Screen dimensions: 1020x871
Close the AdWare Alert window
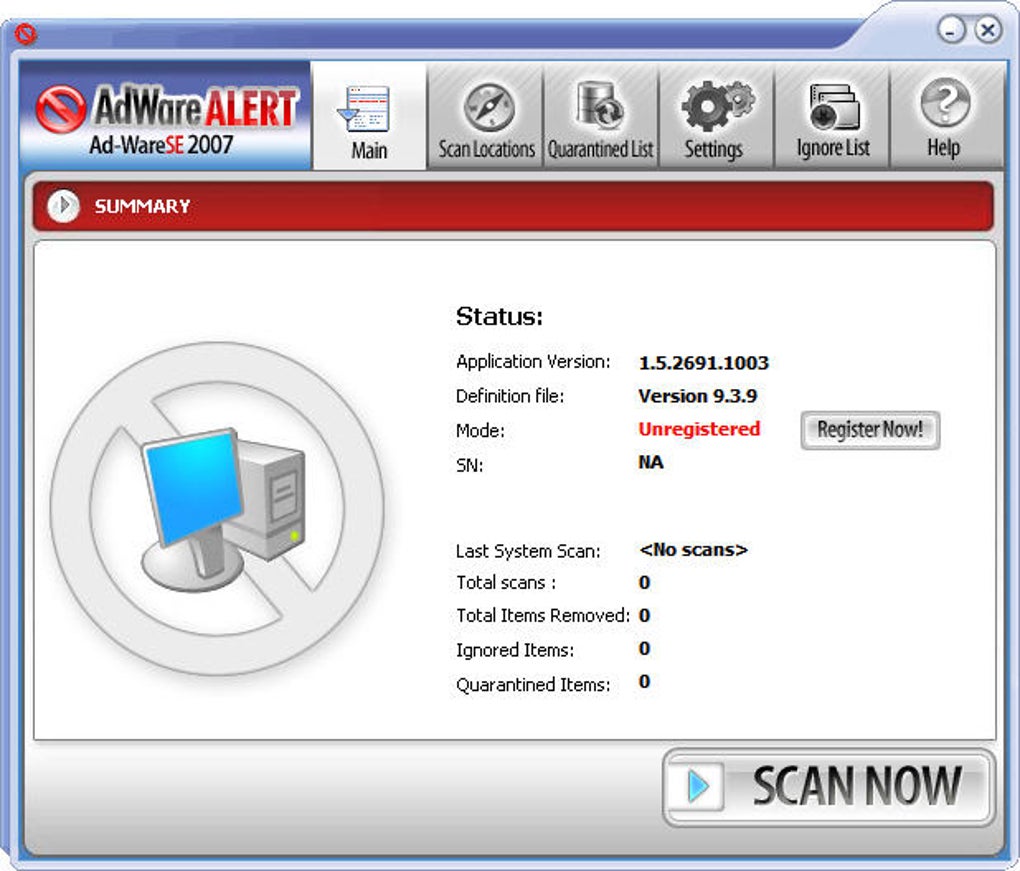pos(988,30)
